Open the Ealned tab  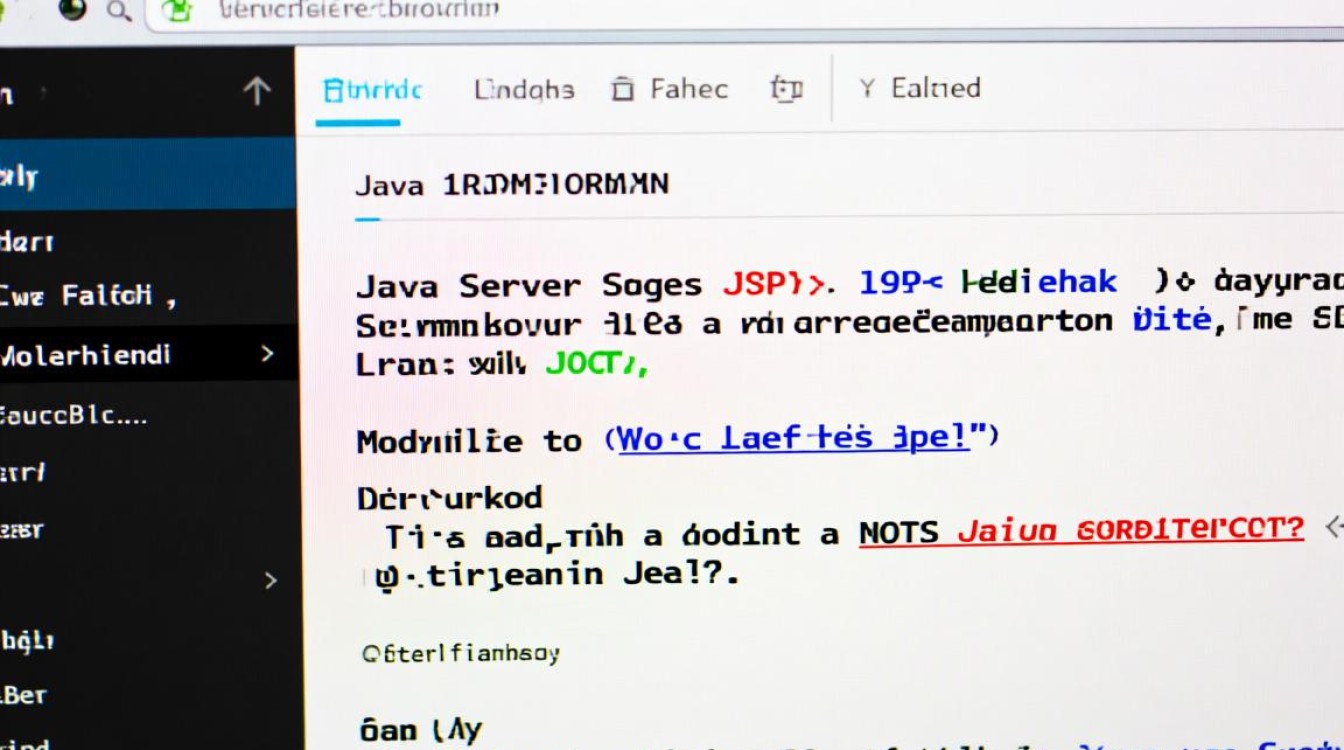(x=935, y=88)
